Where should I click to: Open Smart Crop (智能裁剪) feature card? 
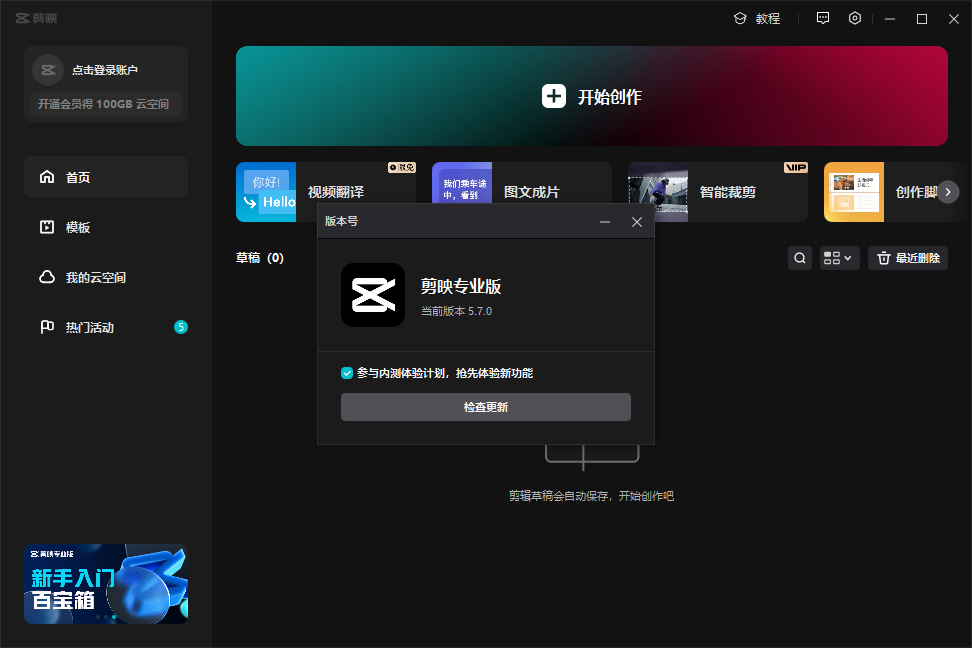pyautogui.click(x=717, y=192)
